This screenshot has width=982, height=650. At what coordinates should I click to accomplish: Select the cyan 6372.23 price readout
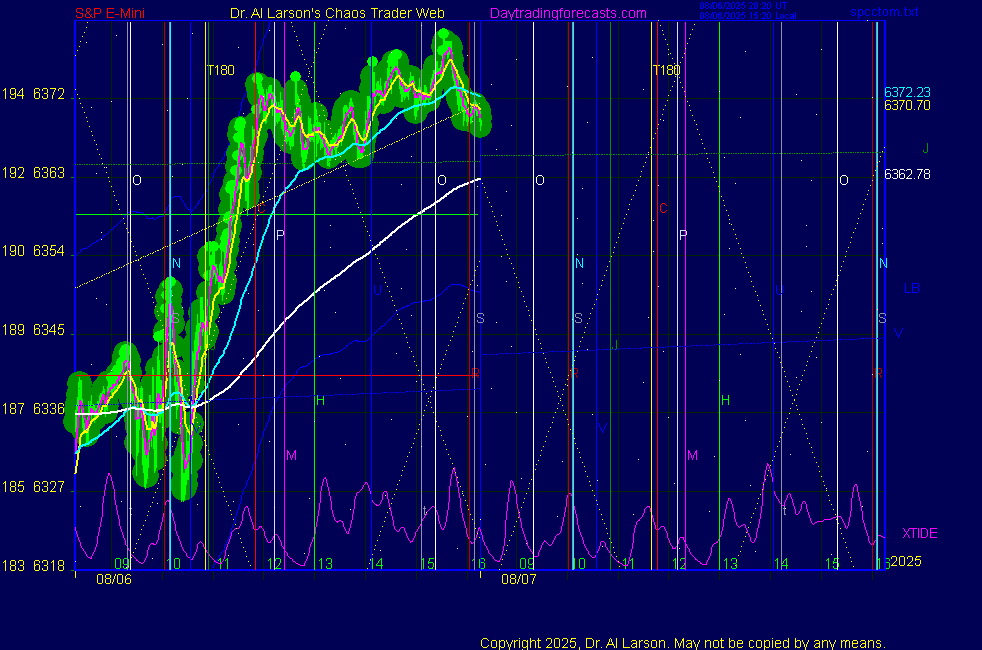coord(907,92)
